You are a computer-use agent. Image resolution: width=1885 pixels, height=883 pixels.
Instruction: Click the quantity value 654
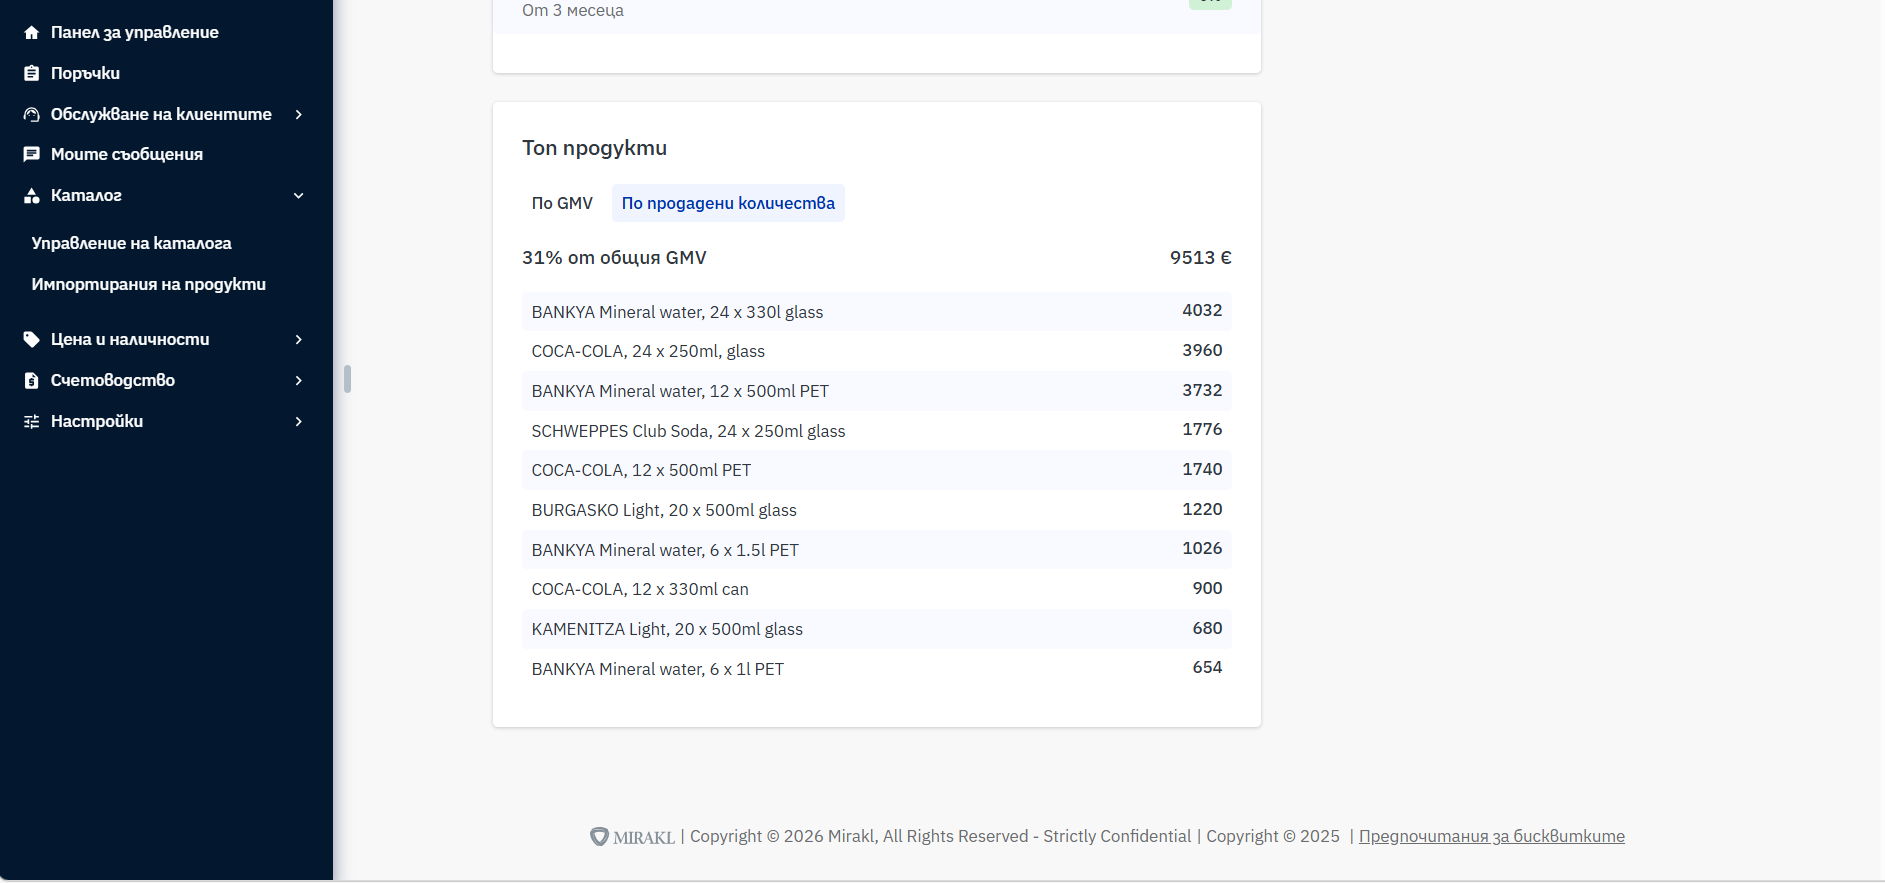(x=1207, y=667)
